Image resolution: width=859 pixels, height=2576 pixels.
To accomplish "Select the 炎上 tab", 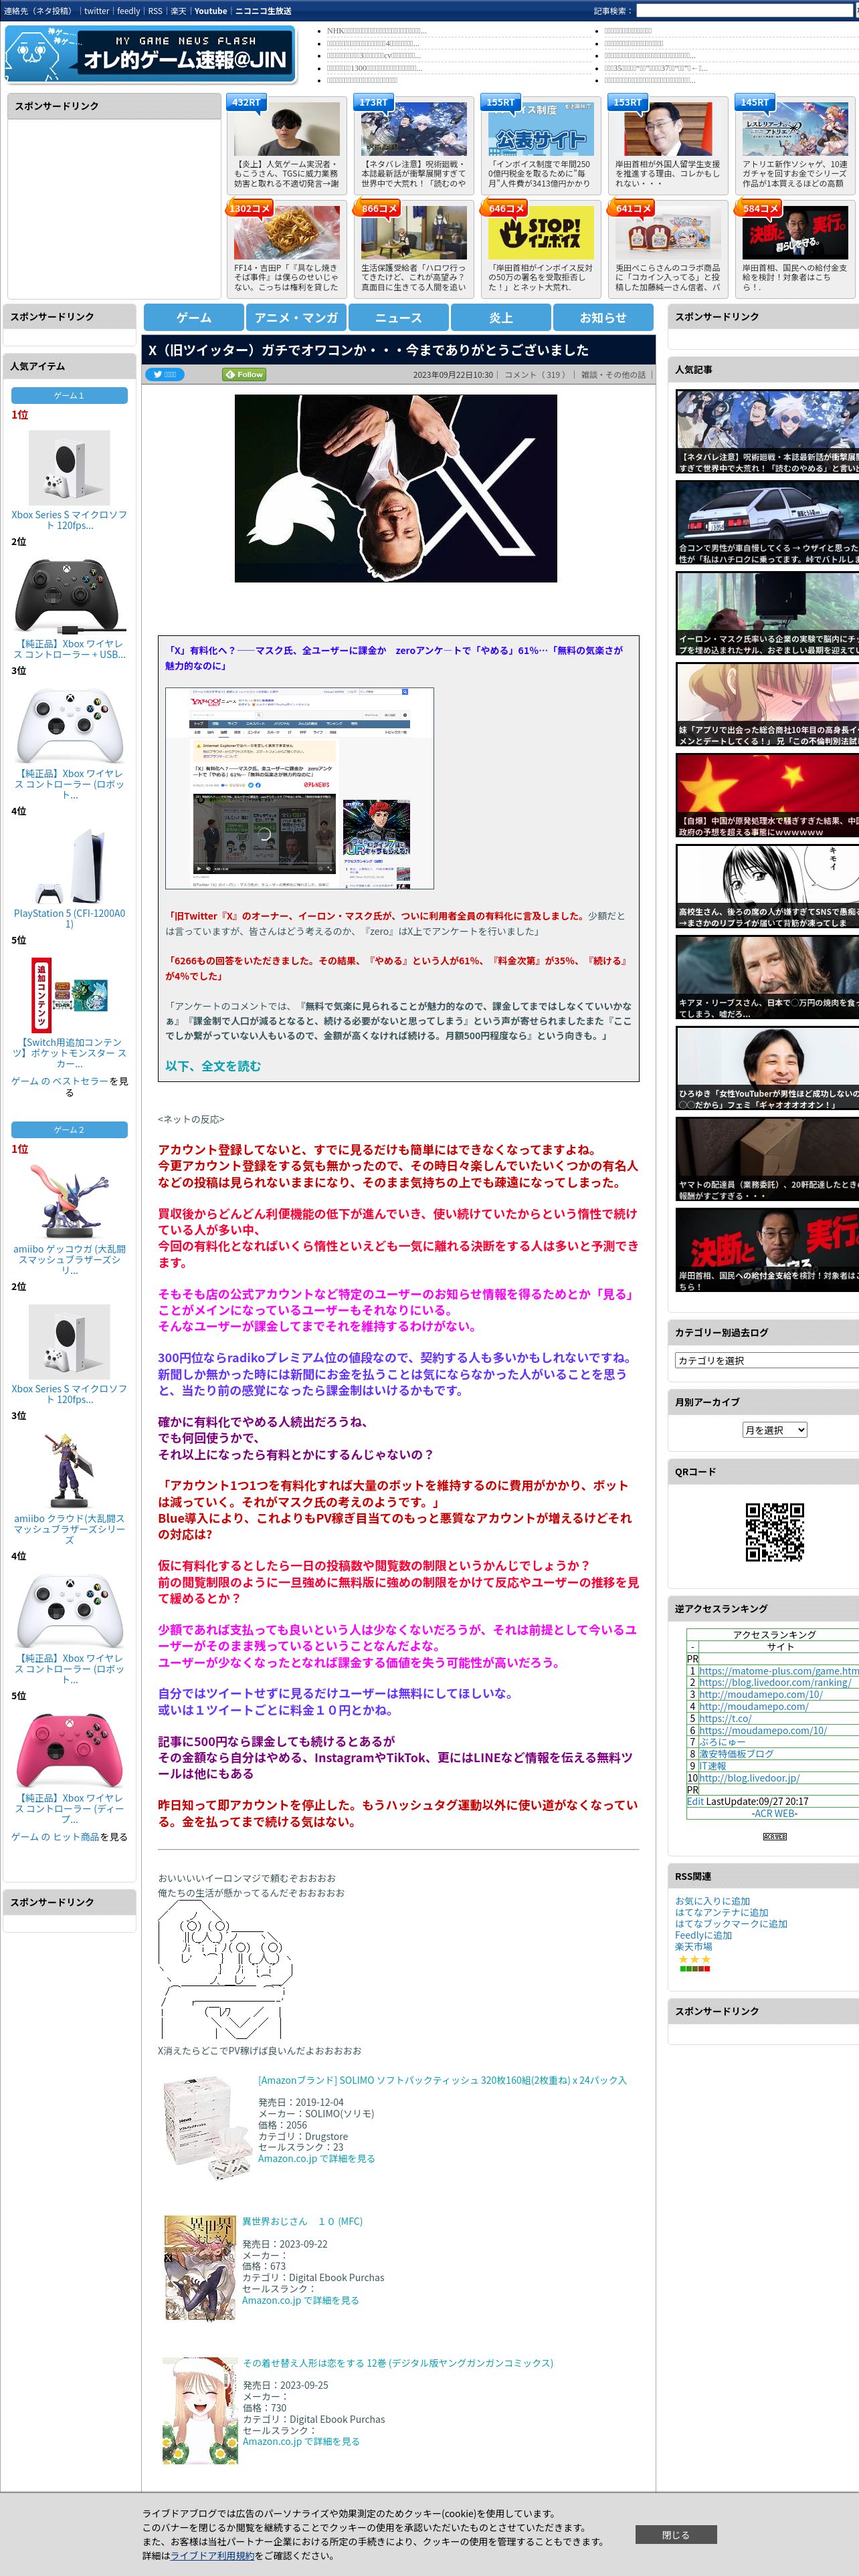I will click(500, 317).
